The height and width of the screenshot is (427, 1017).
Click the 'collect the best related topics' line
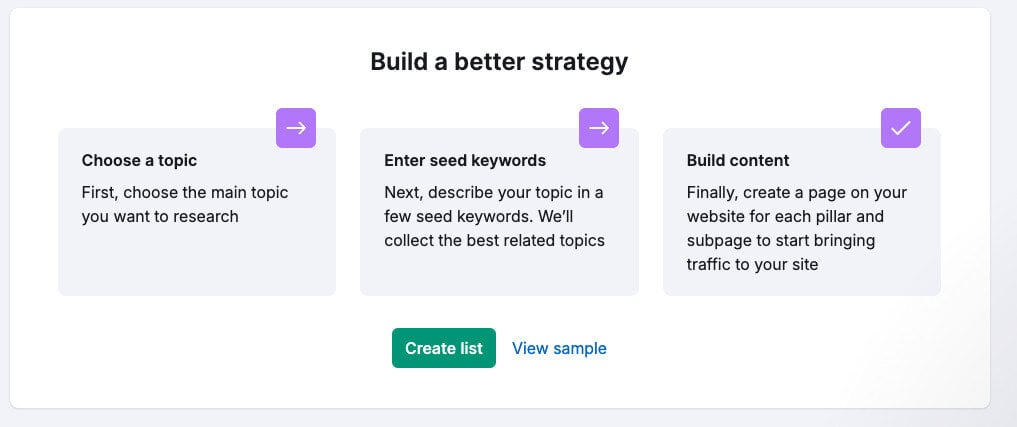(x=494, y=241)
